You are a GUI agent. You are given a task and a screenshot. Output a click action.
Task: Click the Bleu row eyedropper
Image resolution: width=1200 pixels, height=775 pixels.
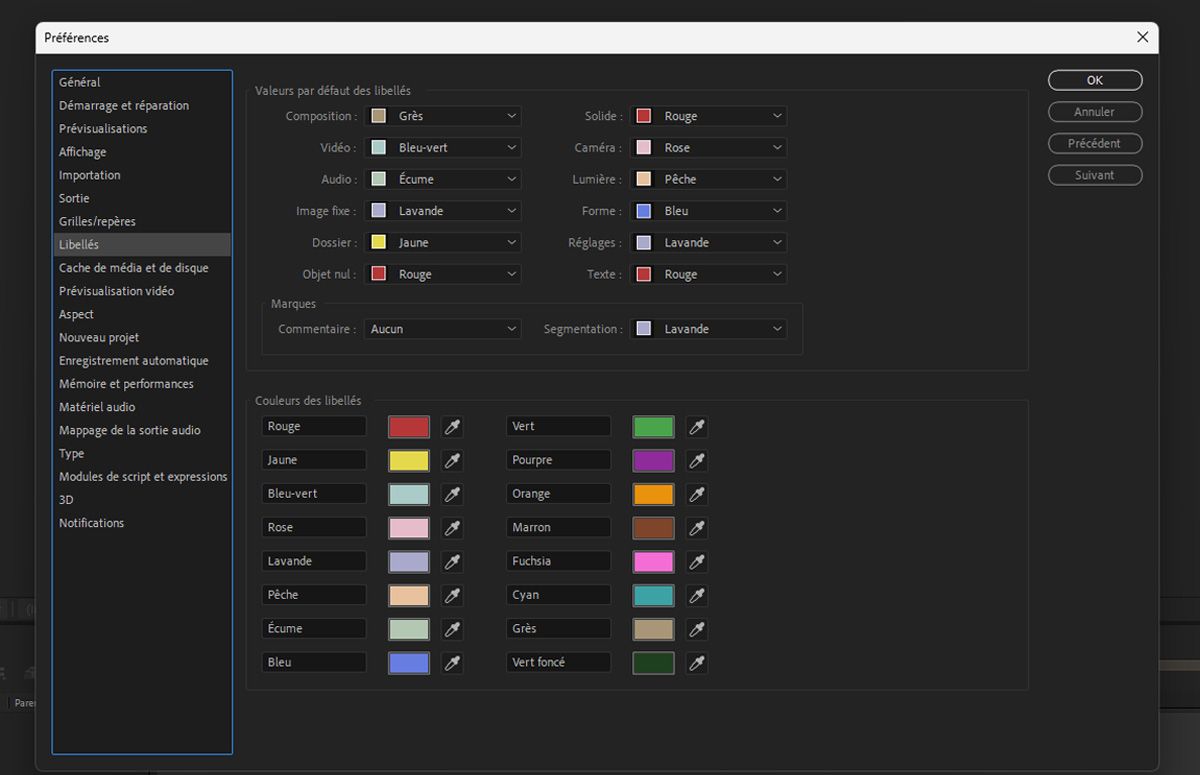point(452,663)
